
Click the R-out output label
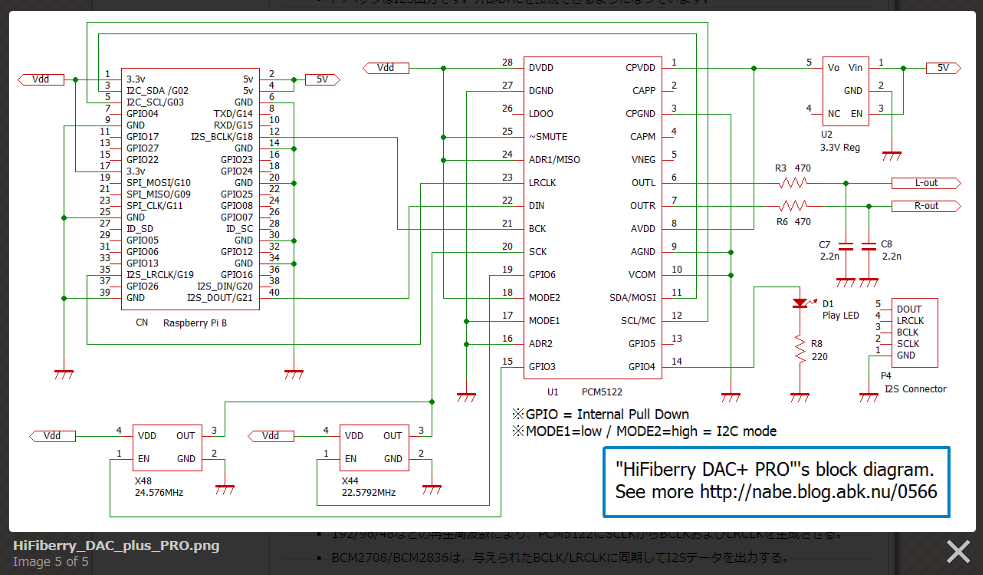(926, 206)
